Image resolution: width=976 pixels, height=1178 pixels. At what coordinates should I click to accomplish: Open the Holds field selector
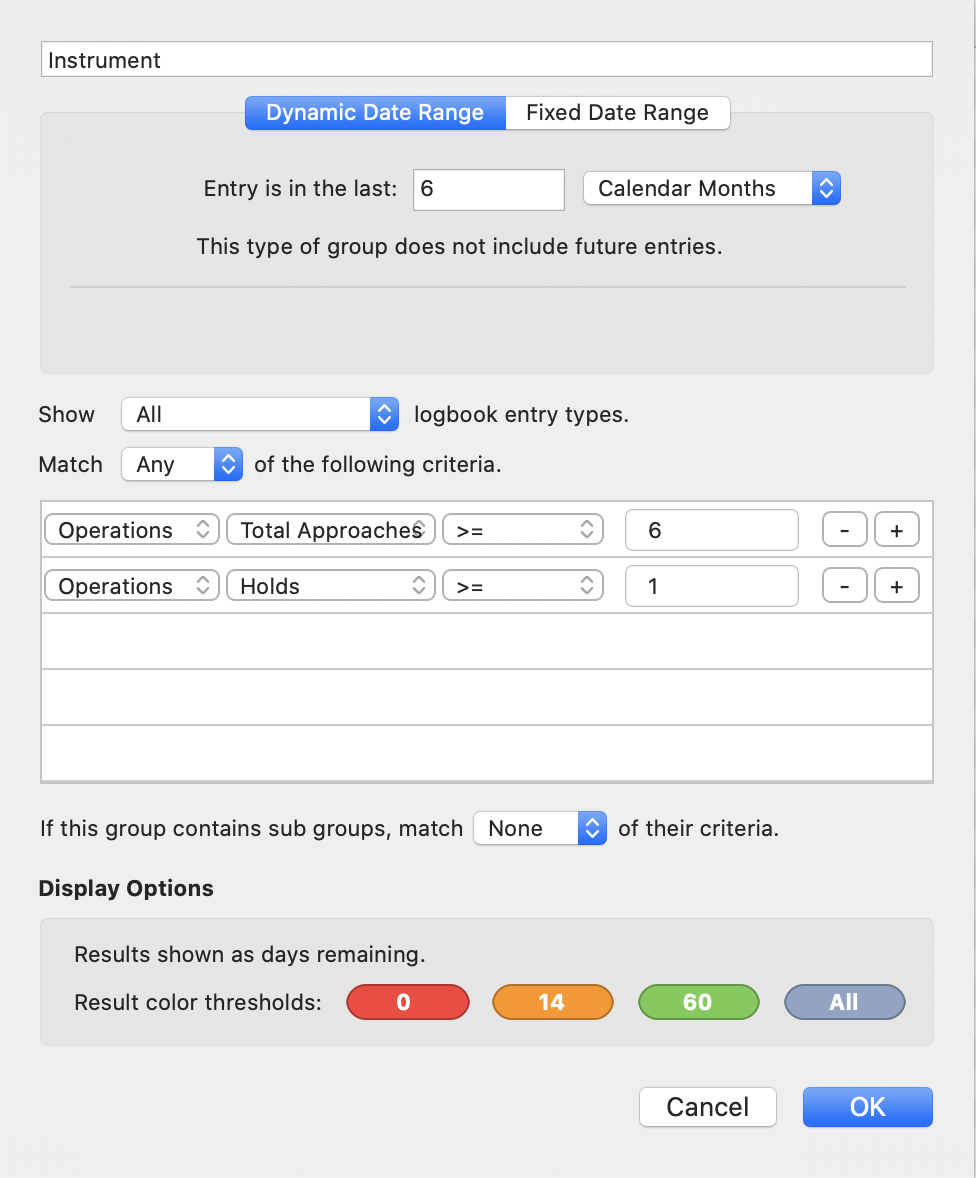[x=331, y=586]
